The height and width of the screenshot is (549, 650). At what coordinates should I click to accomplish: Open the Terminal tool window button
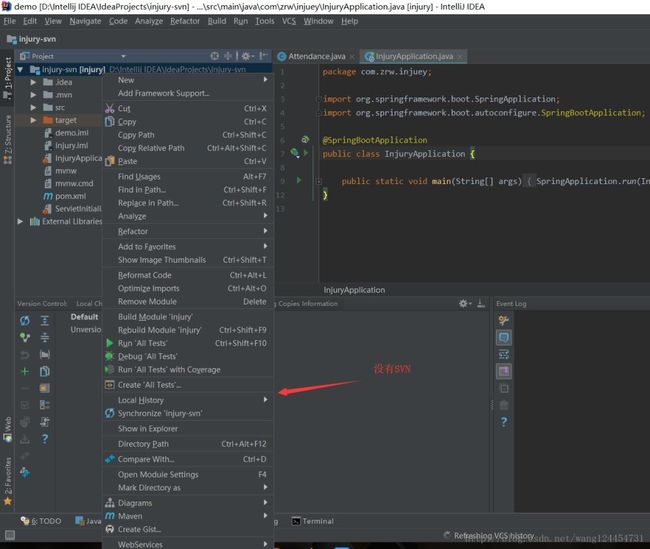tap(313, 521)
